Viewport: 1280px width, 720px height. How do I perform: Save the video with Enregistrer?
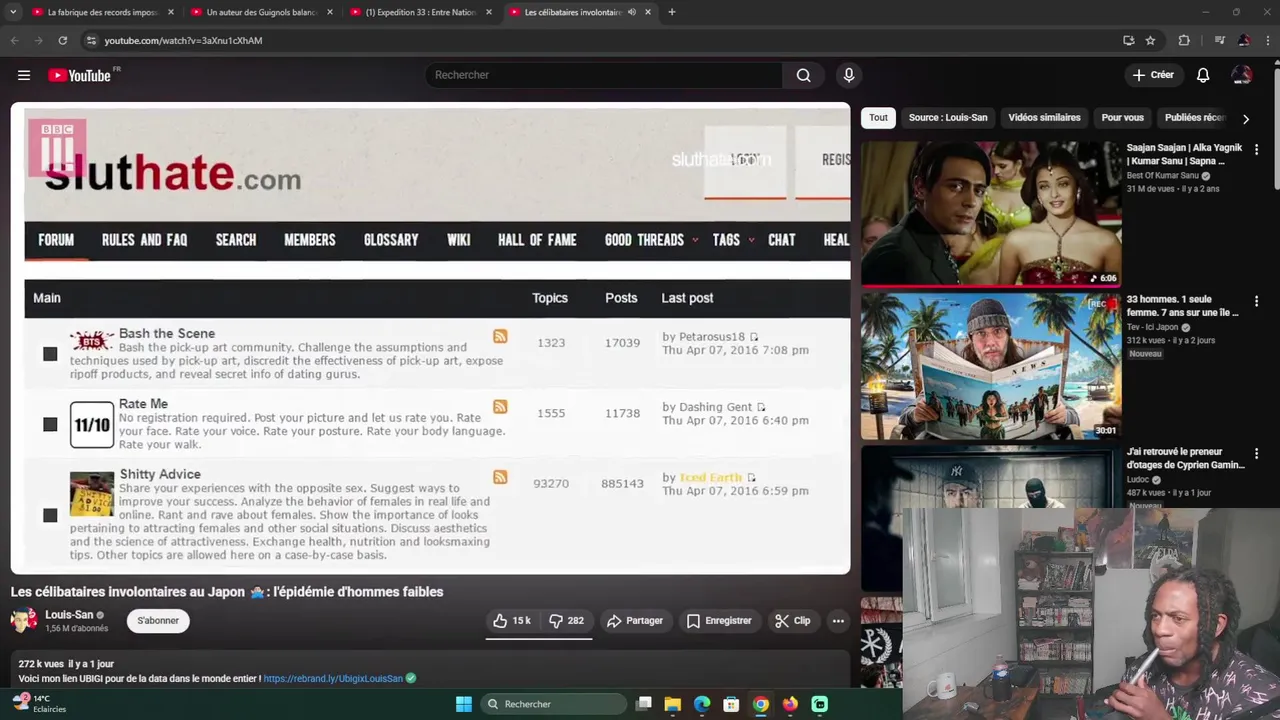(719, 621)
